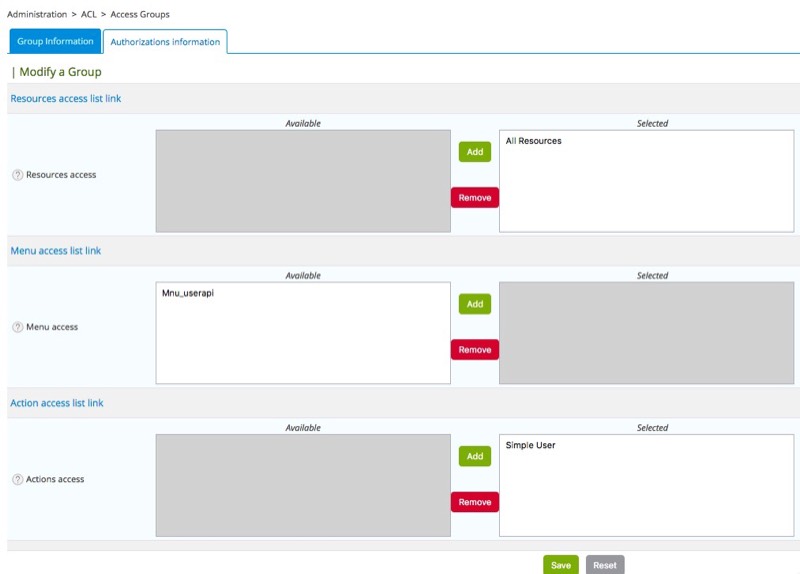Click help icon beside Resources access
The height and width of the screenshot is (574, 800).
(x=17, y=175)
